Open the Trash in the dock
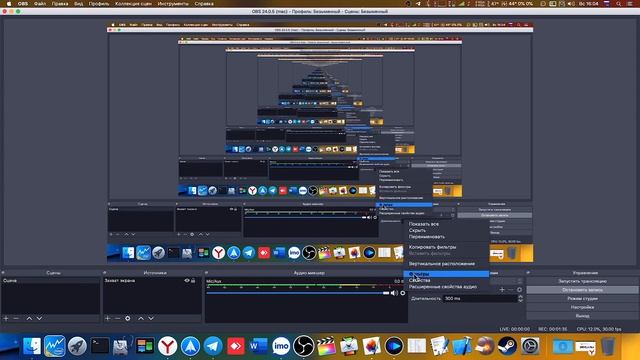This screenshot has height=360, width=640. click(608, 346)
